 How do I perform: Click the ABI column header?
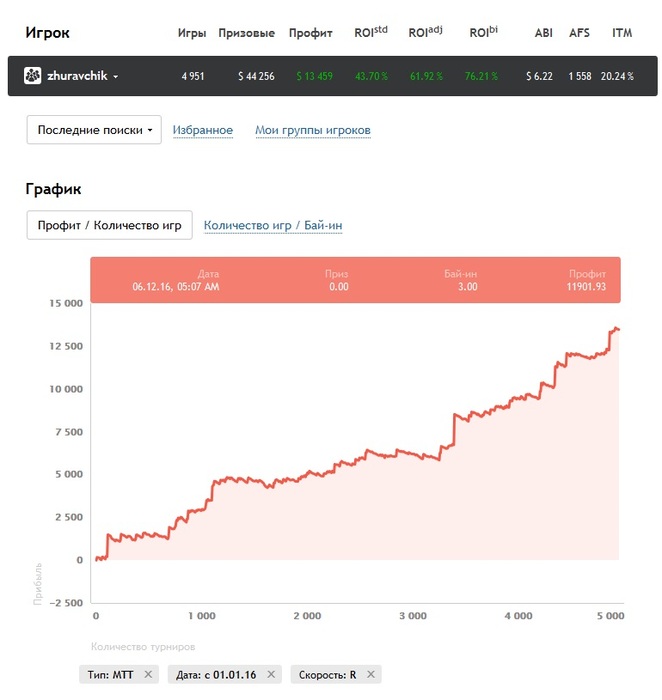pyautogui.click(x=543, y=33)
